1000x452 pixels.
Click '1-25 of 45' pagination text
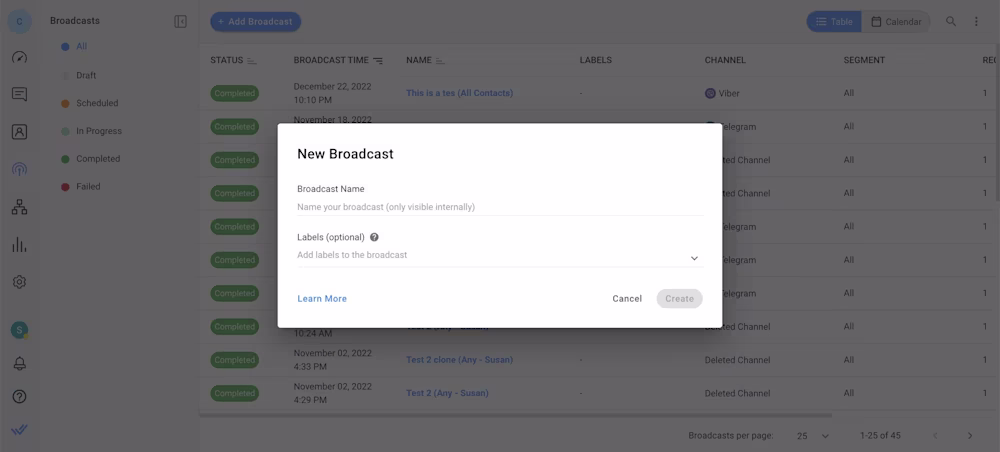coord(880,436)
